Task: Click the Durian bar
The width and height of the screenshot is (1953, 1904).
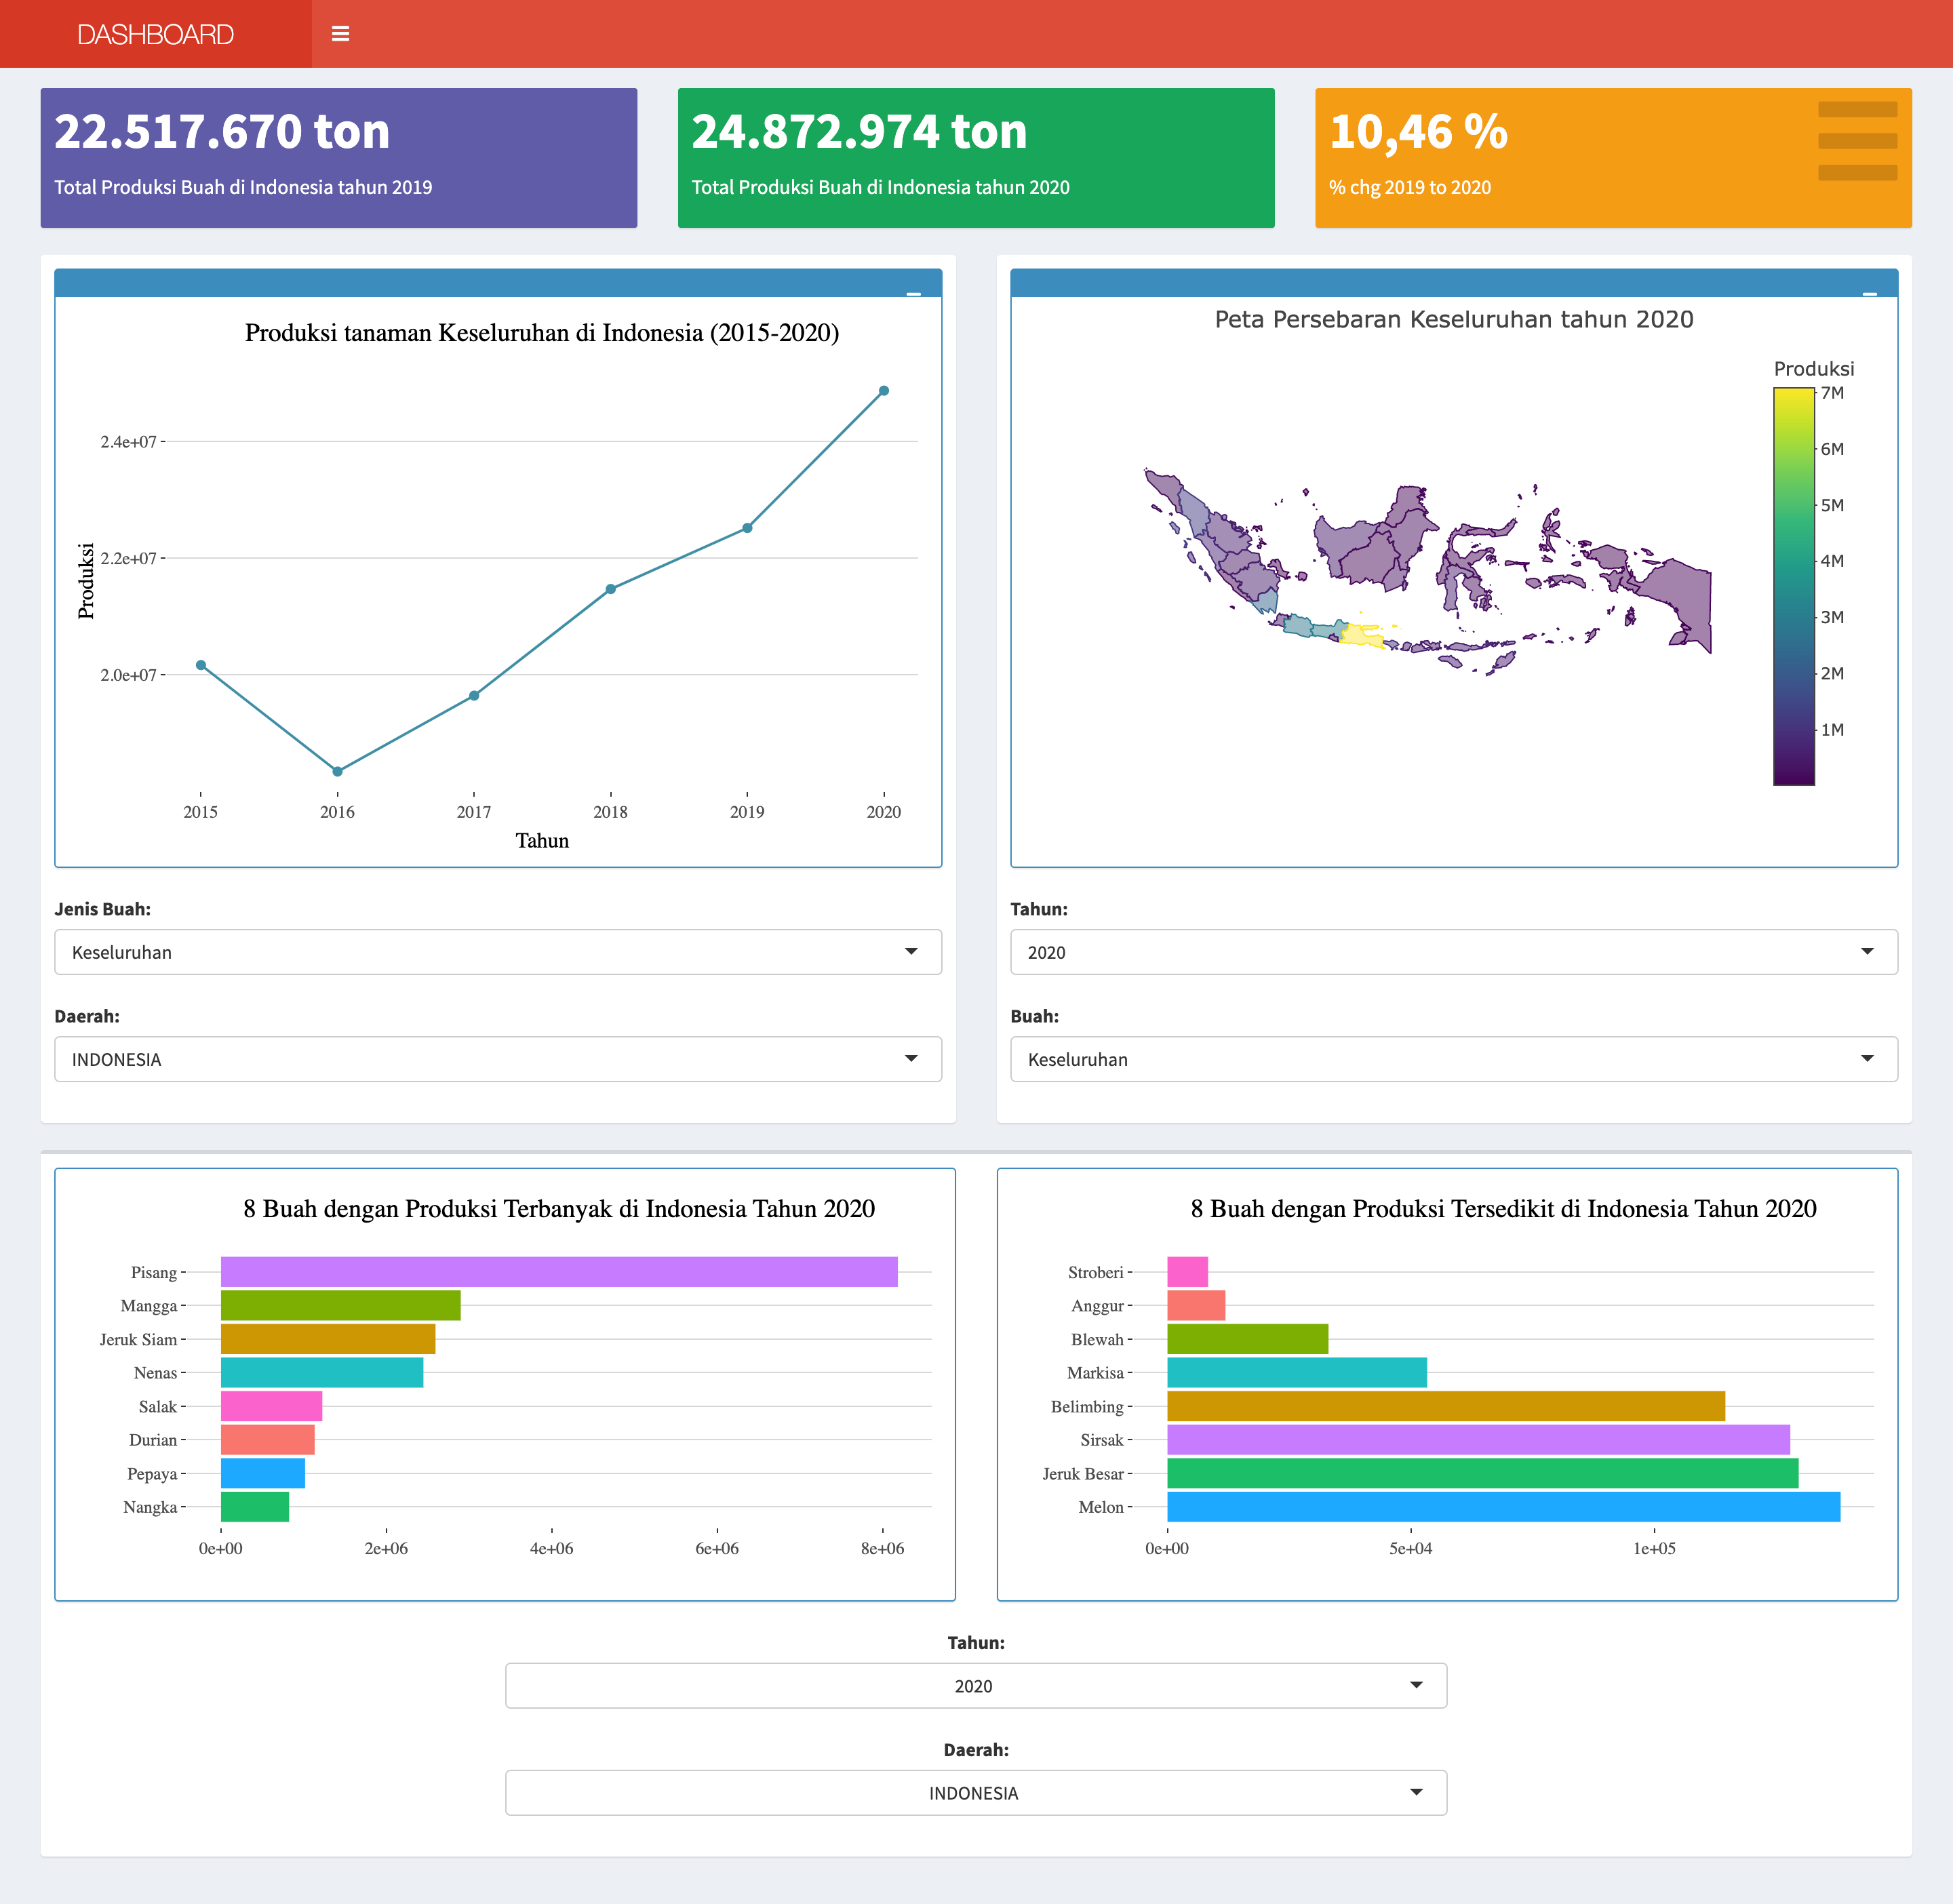Action: (268, 1440)
